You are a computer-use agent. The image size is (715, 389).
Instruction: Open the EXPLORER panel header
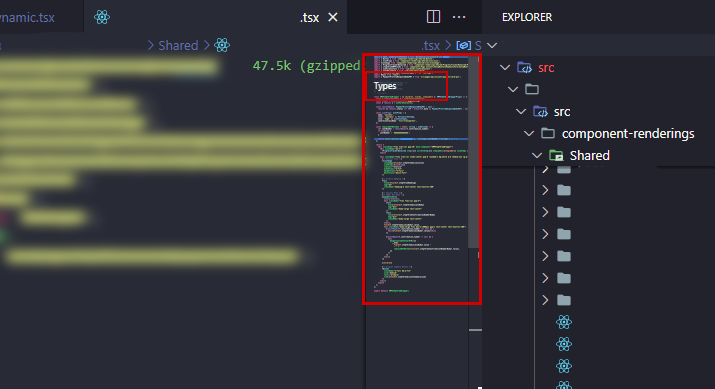[x=527, y=17]
